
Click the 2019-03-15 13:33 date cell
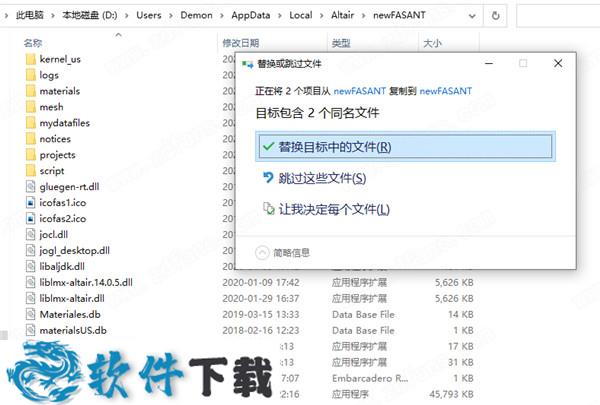pos(261,315)
